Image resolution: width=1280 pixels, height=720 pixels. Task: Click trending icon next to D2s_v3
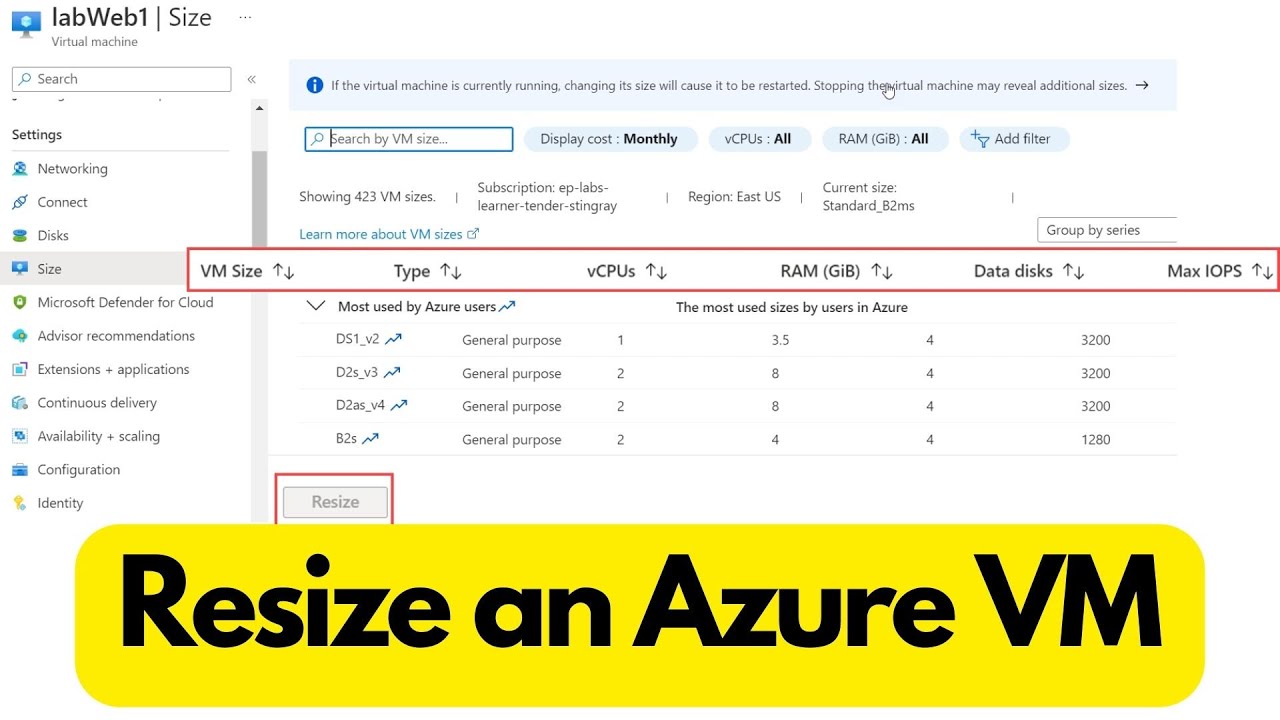[392, 372]
